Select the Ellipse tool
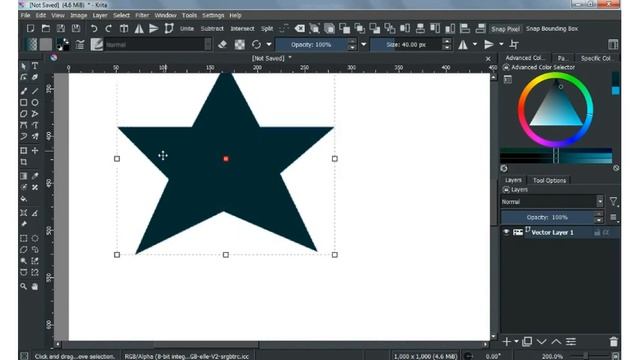The height and width of the screenshot is (360, 640). point(35,102)
